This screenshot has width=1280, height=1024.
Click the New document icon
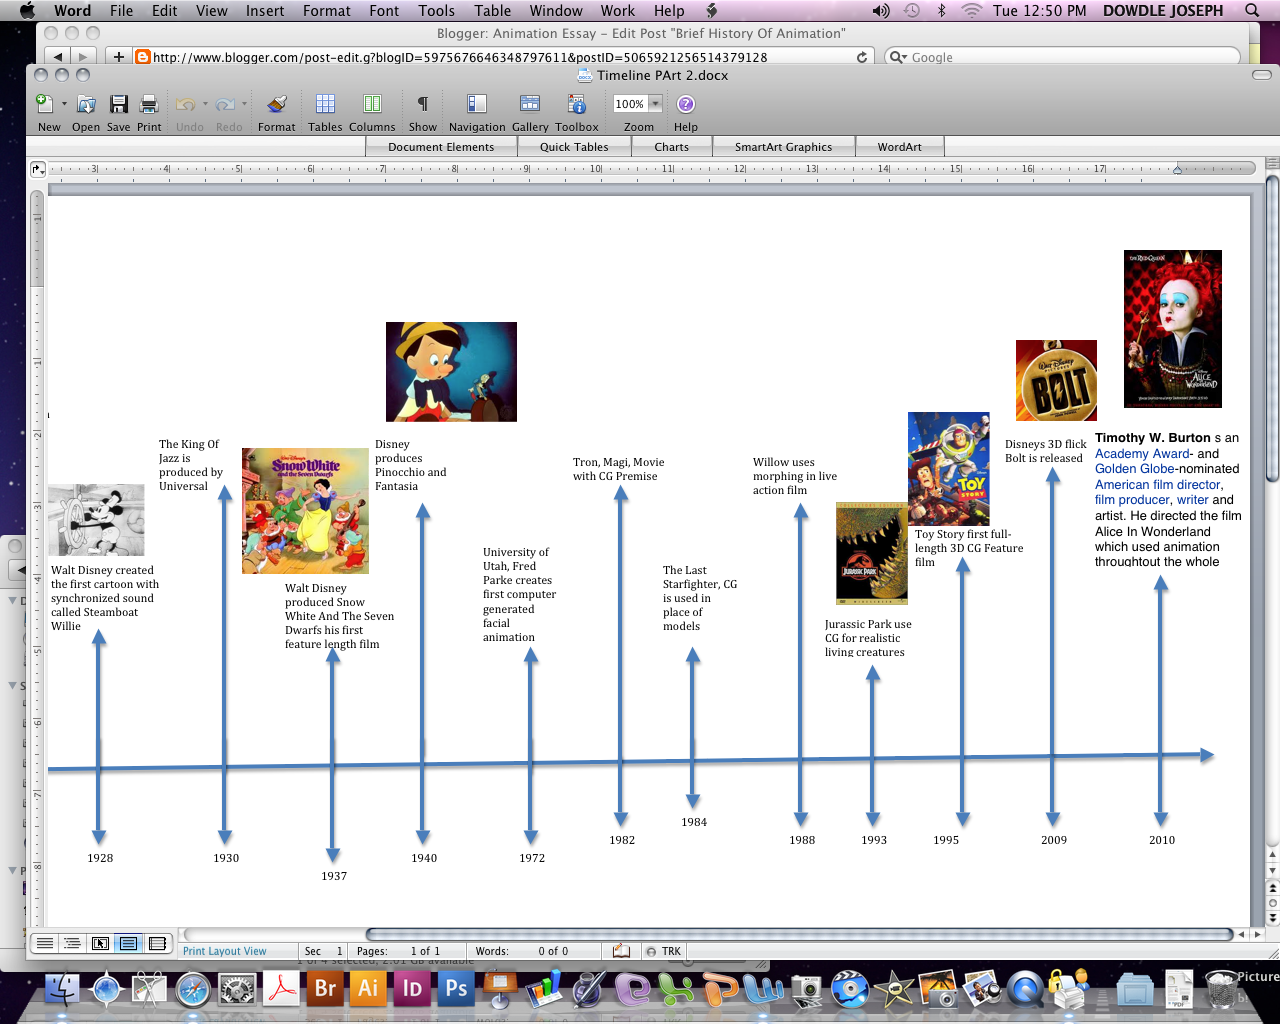[45, 103]
